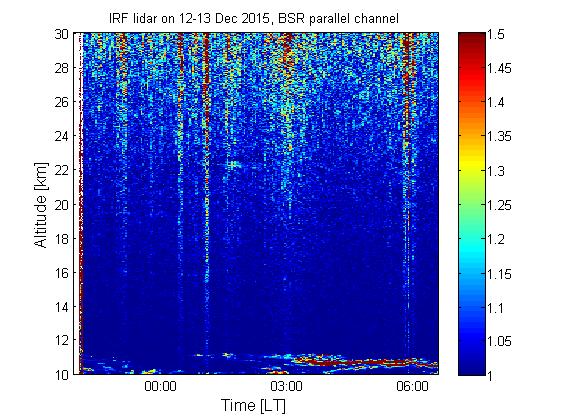Click the 24 km altitude tick label

(61, 136)
